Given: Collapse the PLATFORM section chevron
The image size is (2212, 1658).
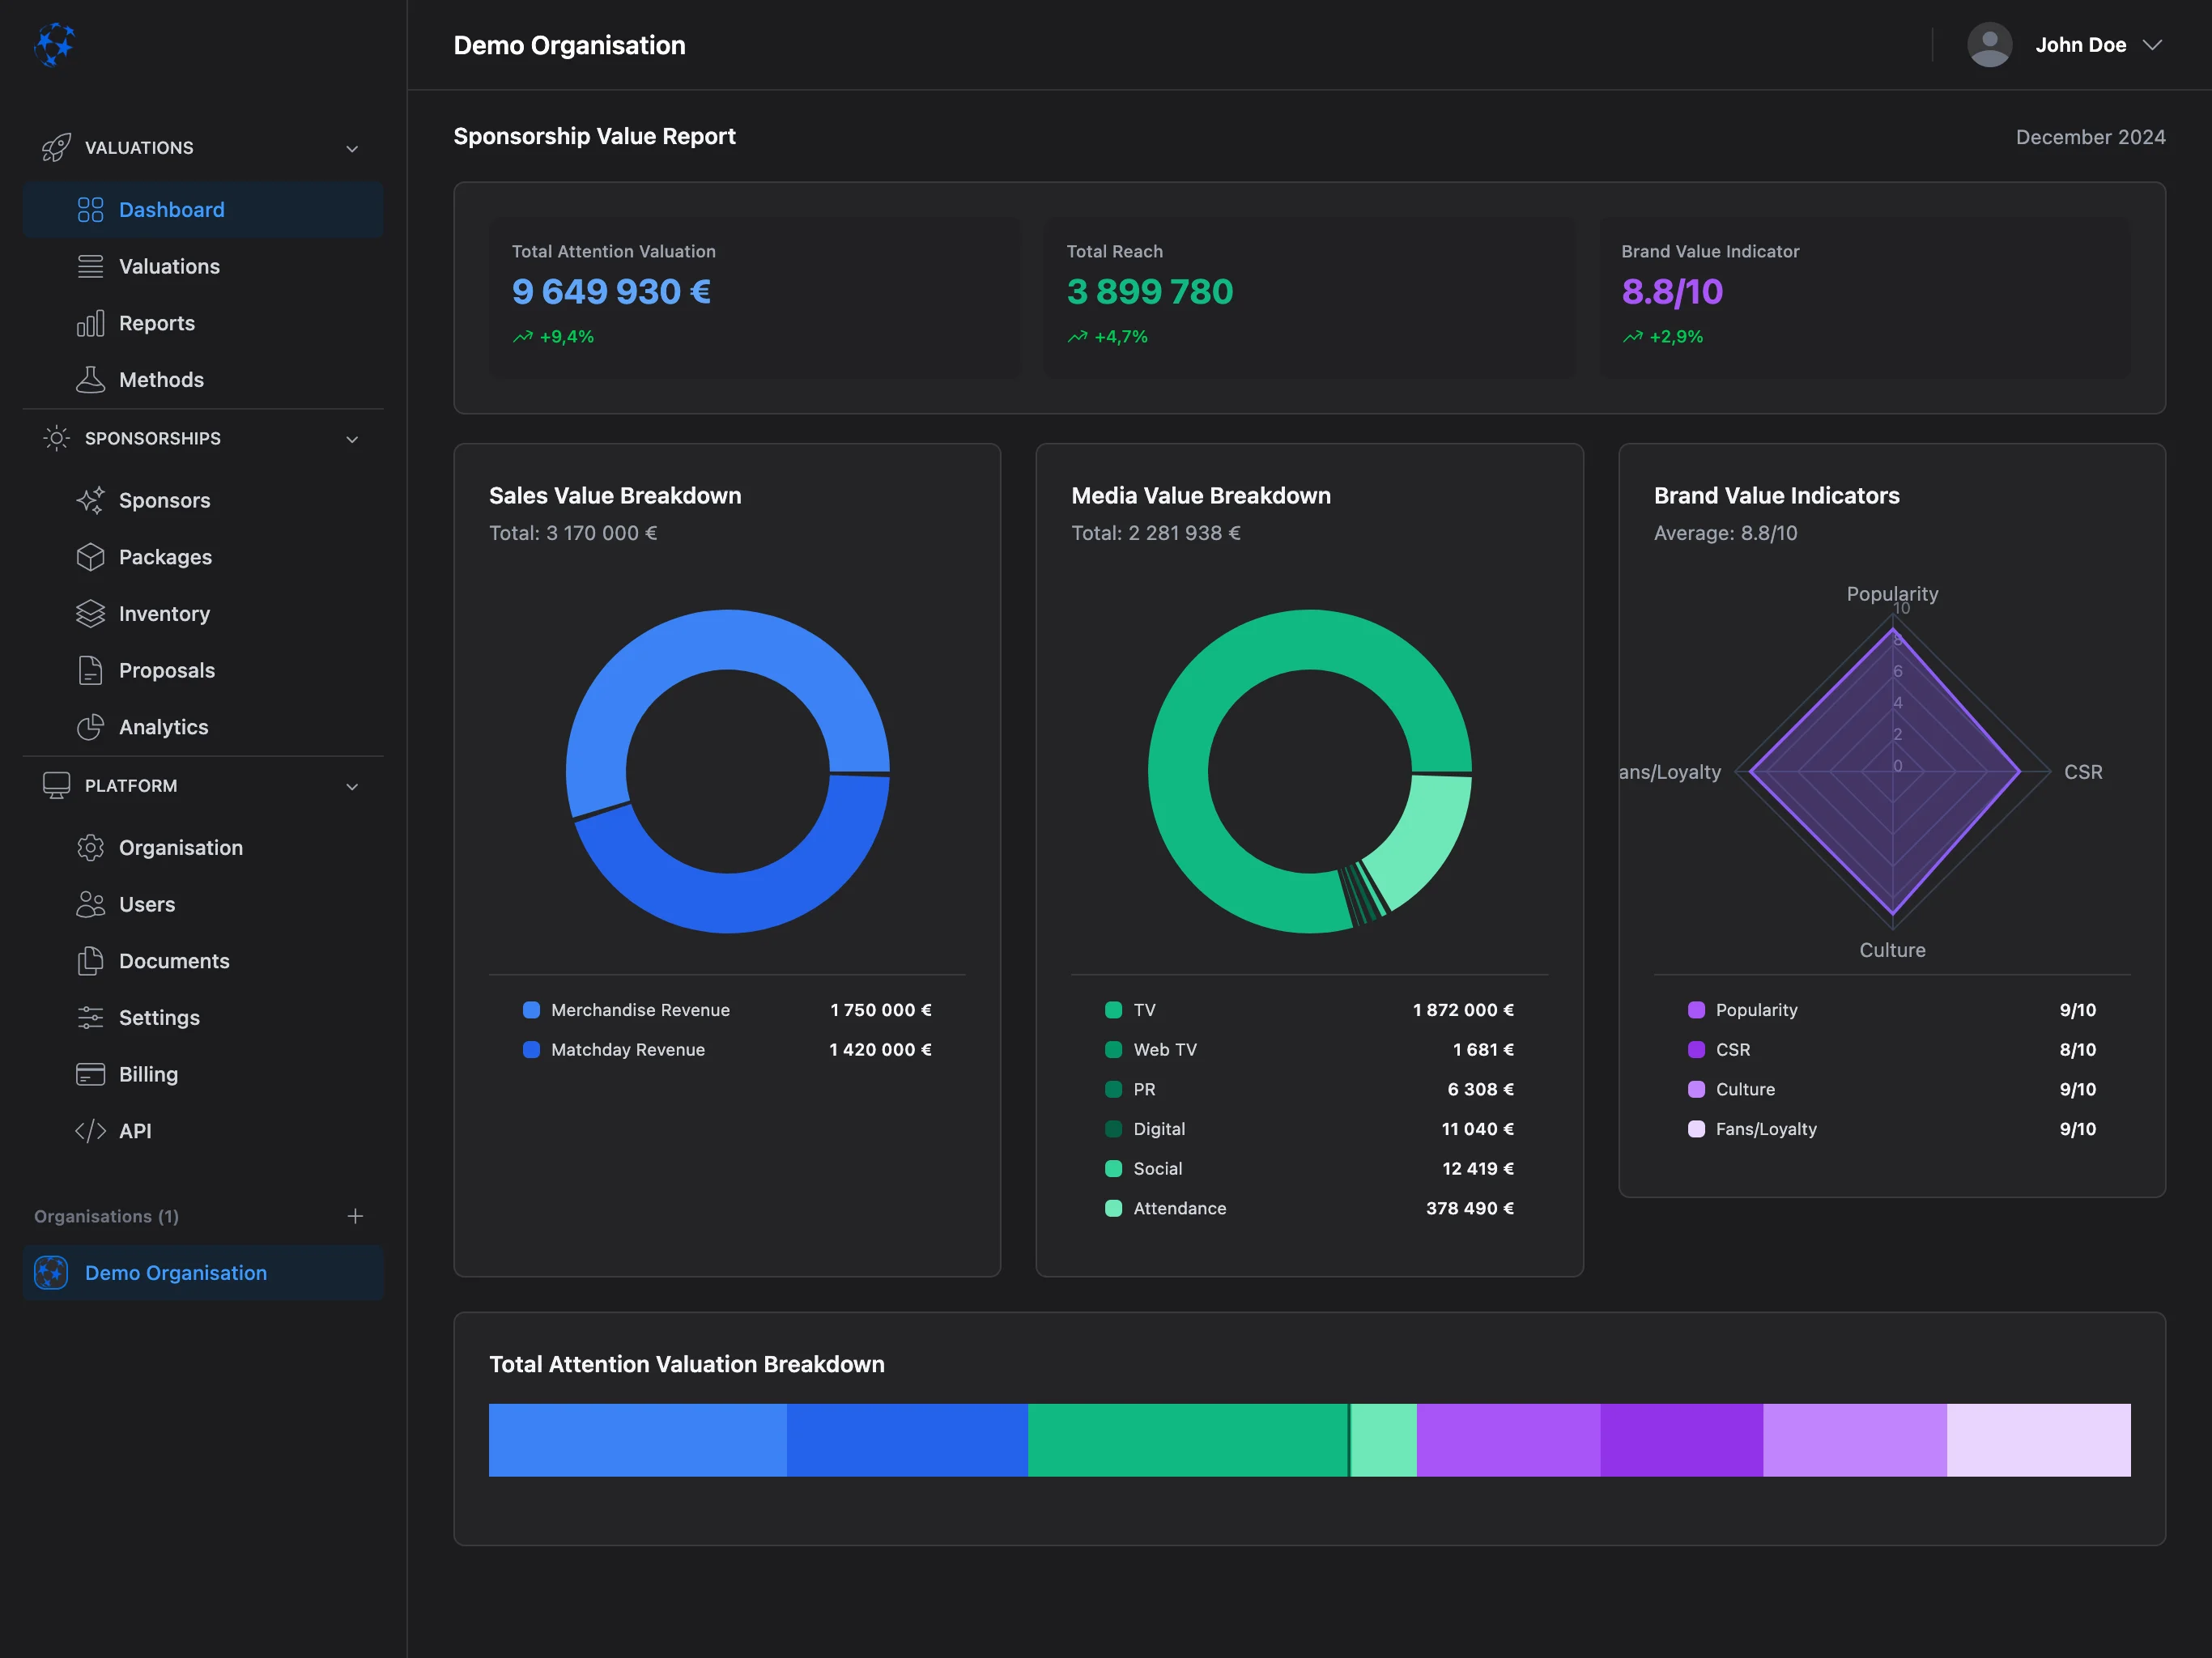Looking at the screenshot, I should pyautogui.click(x=352, y=787).
